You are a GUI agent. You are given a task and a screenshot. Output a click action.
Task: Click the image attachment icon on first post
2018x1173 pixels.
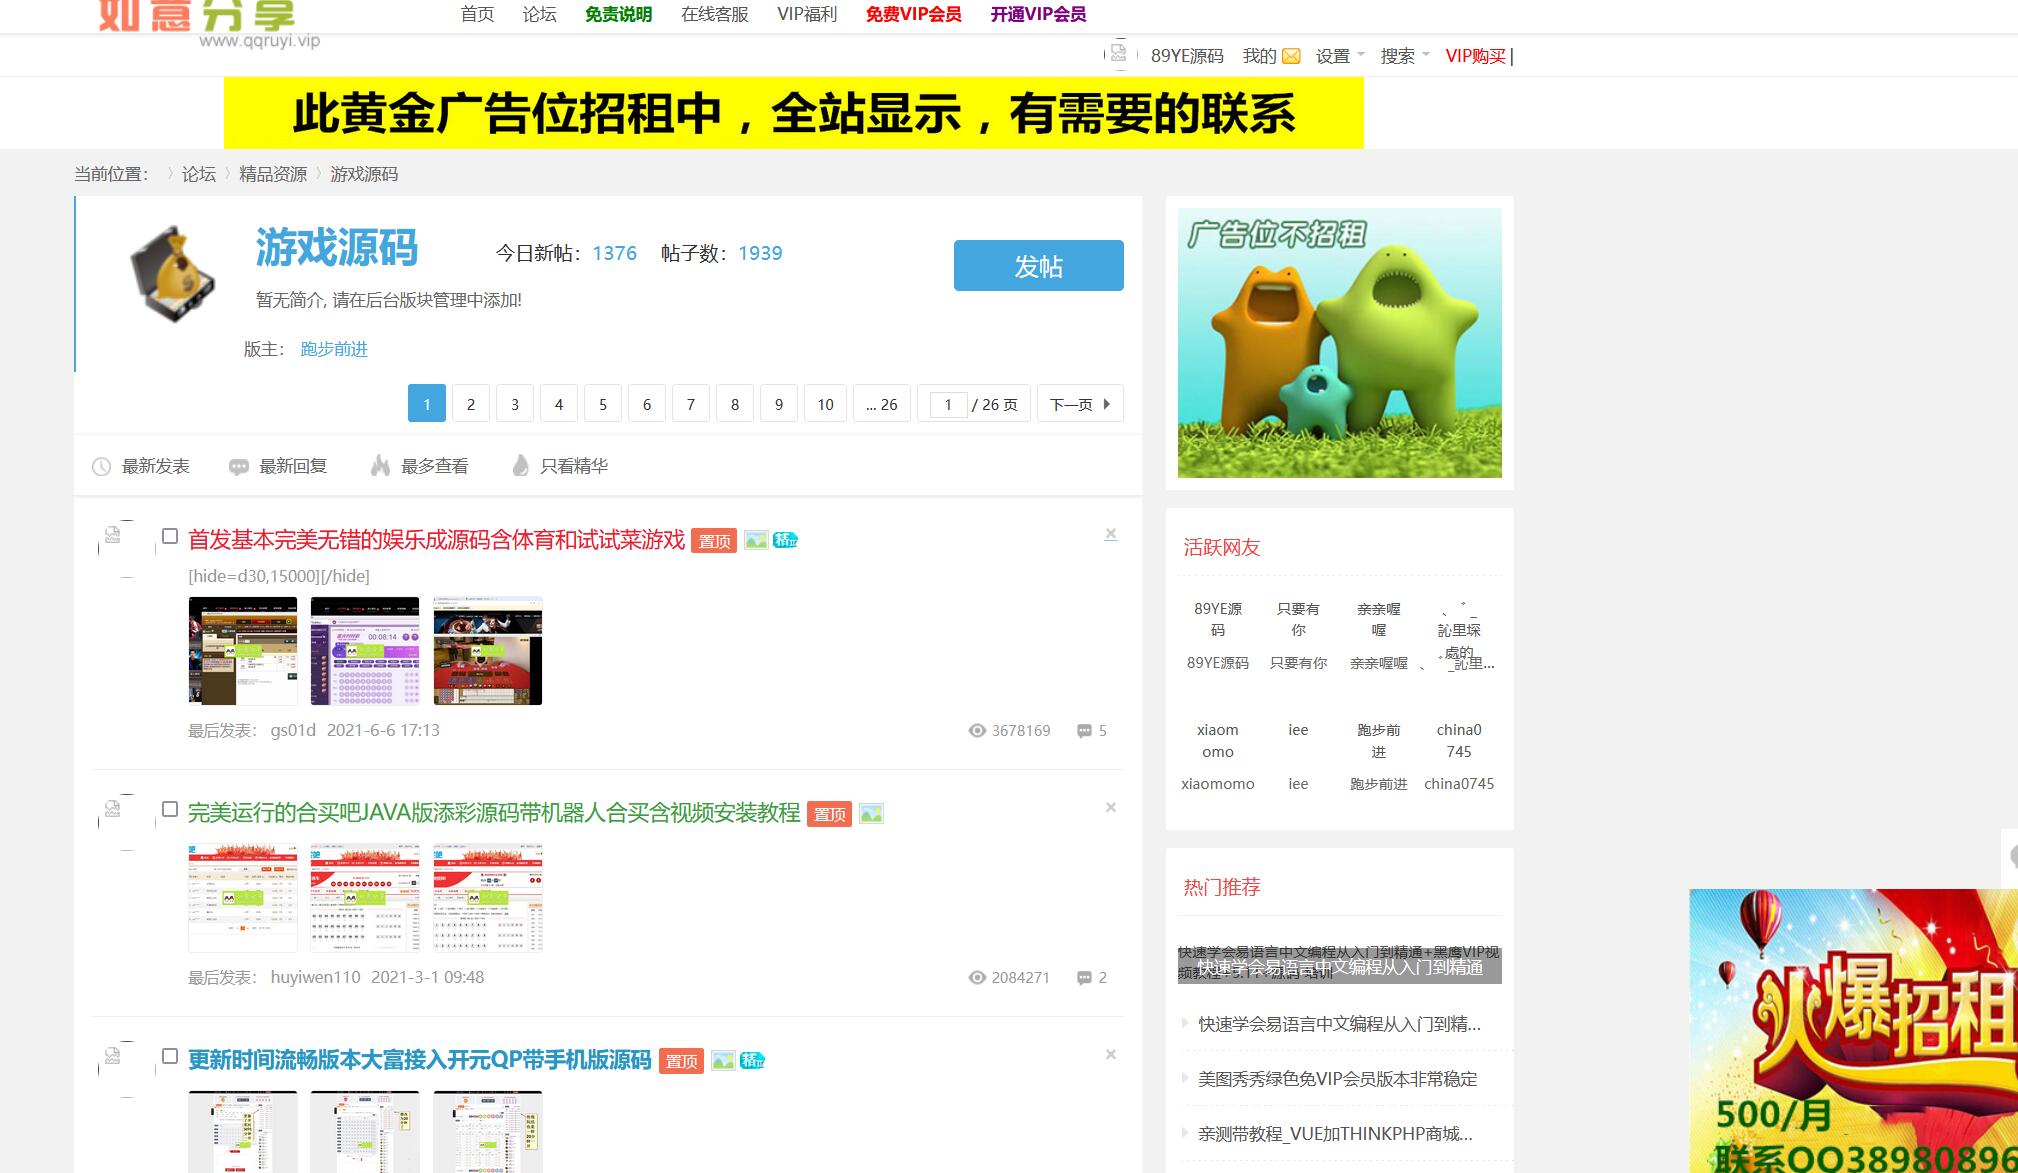click(756, 540)
